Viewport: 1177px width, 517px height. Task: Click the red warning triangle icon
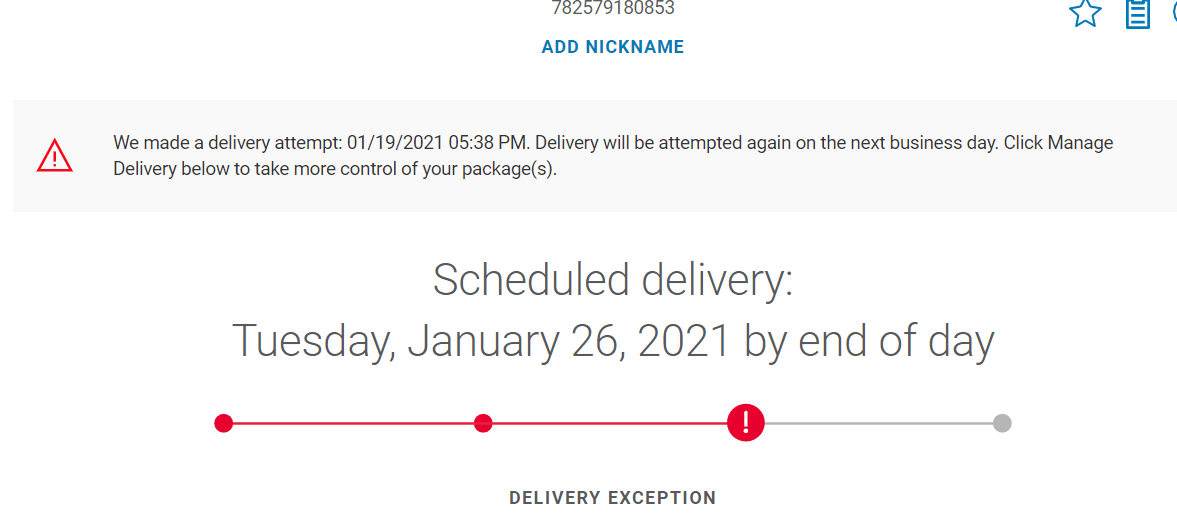coord(54,155)
